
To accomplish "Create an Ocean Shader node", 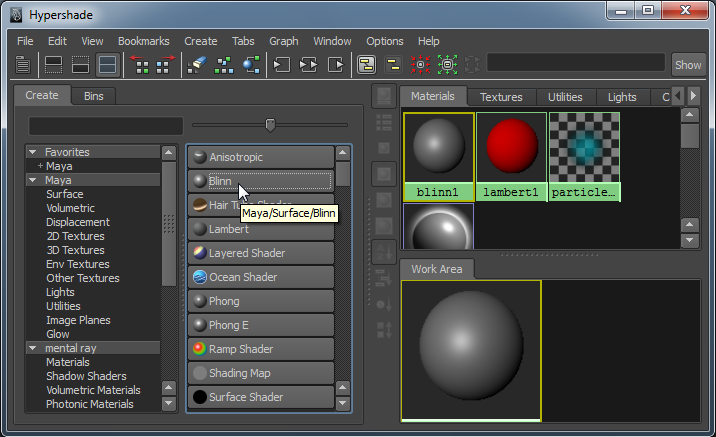I will pyautogui.click(x=260, y=277).
